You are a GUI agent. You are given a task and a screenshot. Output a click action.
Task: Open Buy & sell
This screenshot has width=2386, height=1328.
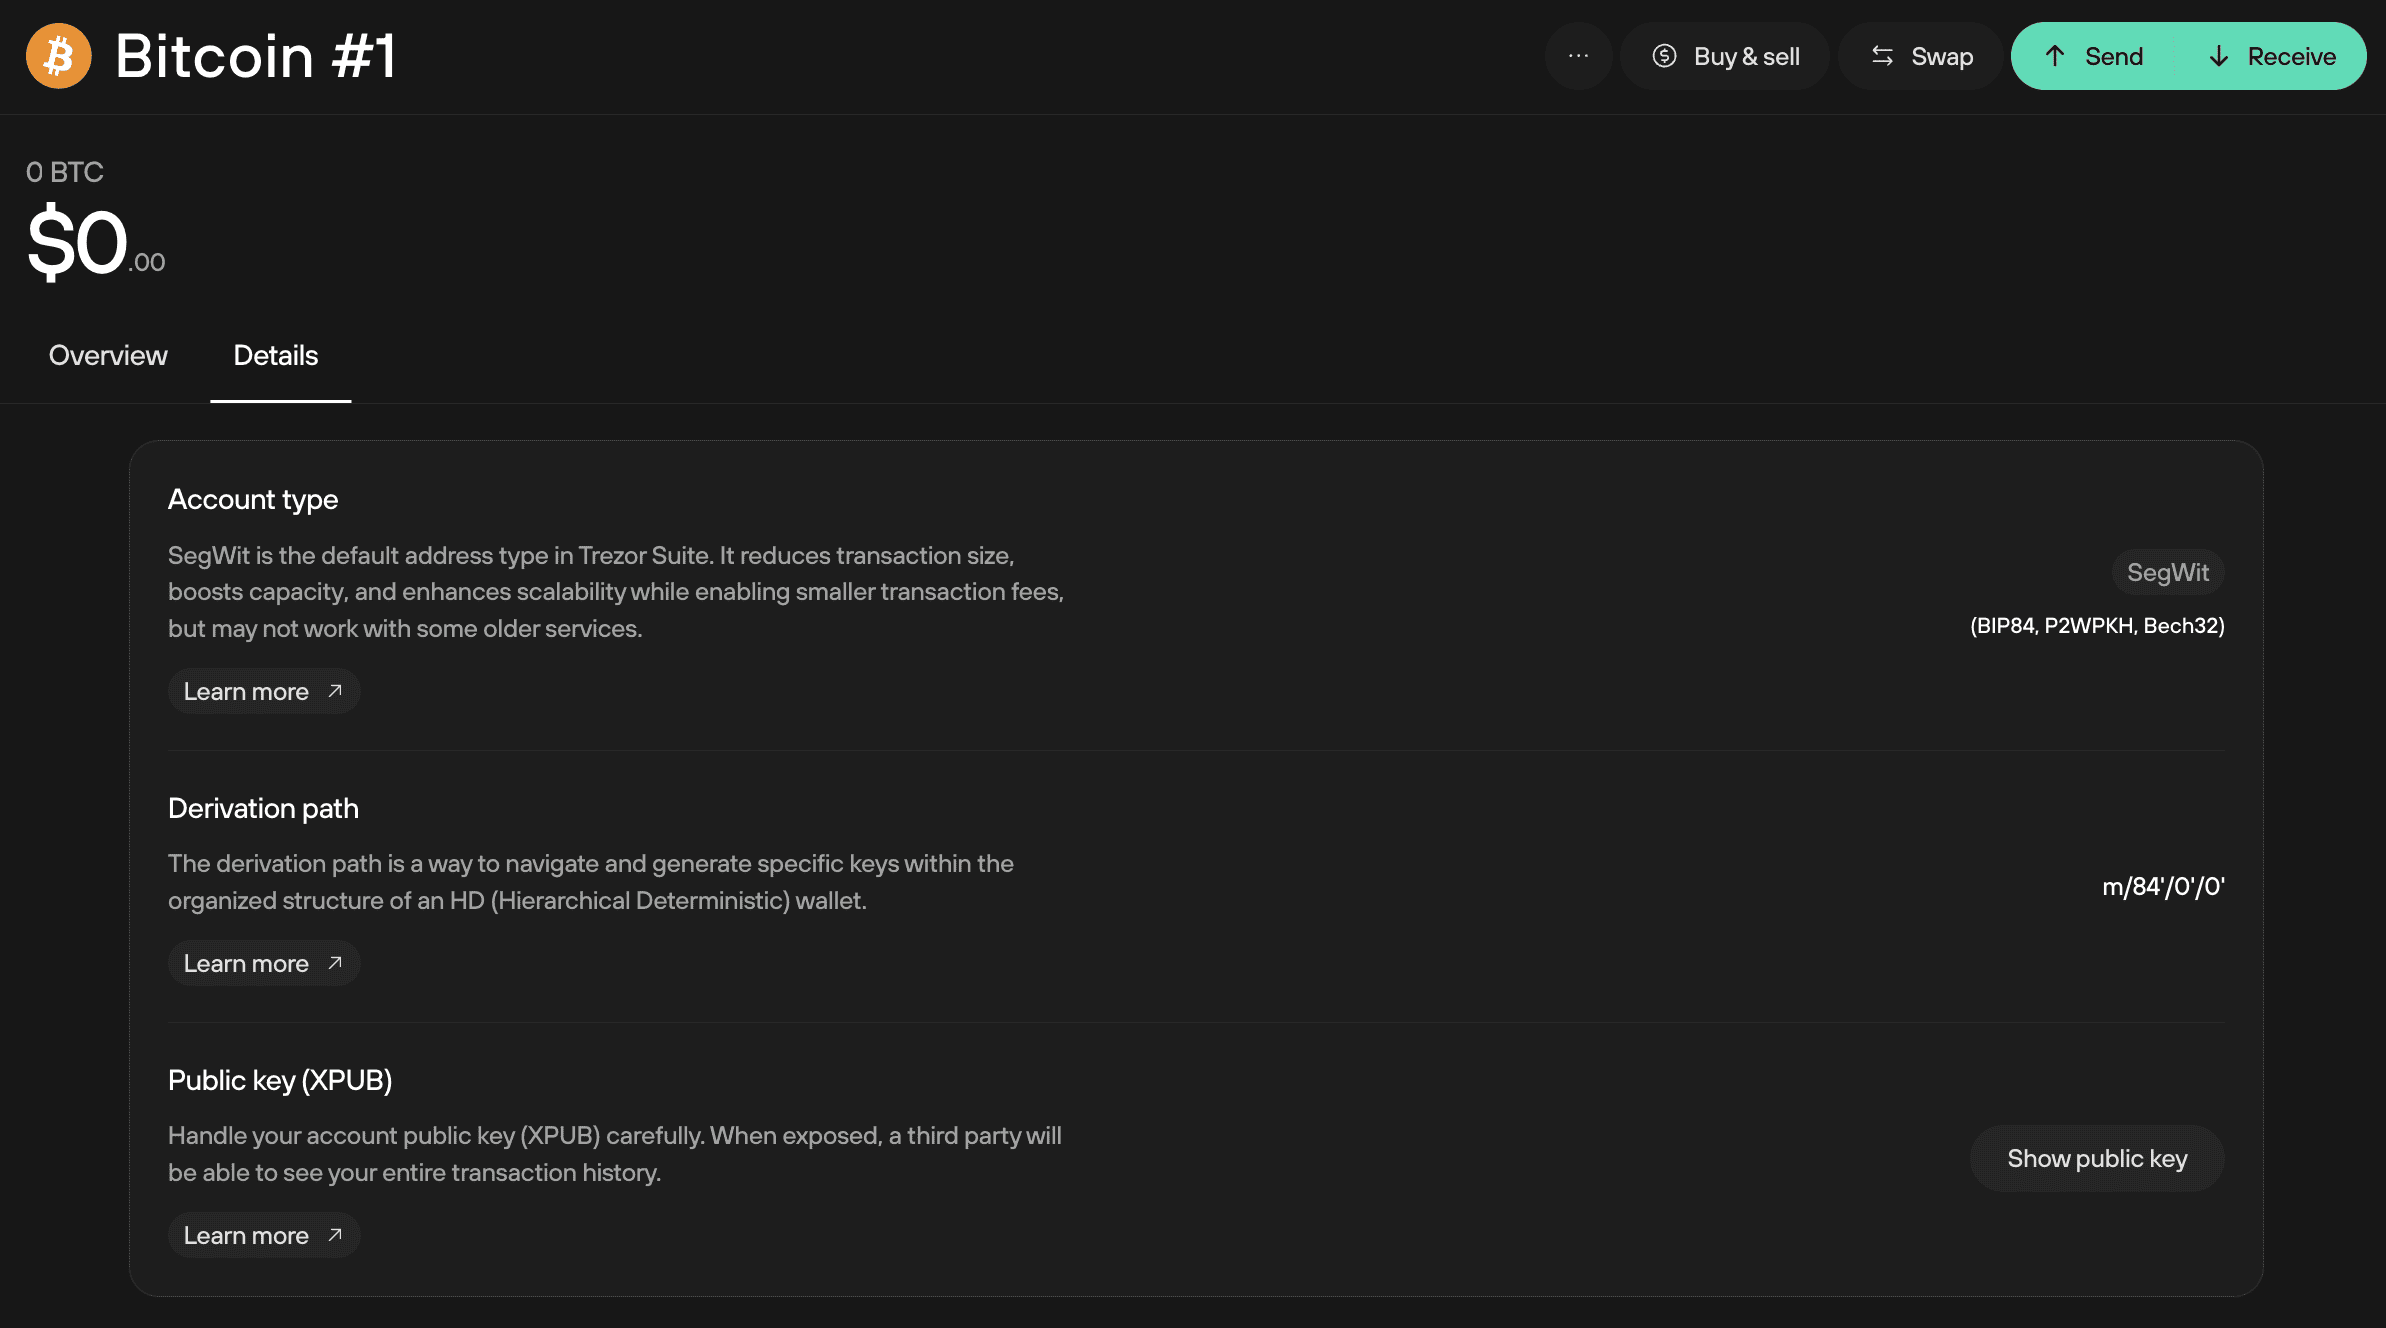[1725, 56]
